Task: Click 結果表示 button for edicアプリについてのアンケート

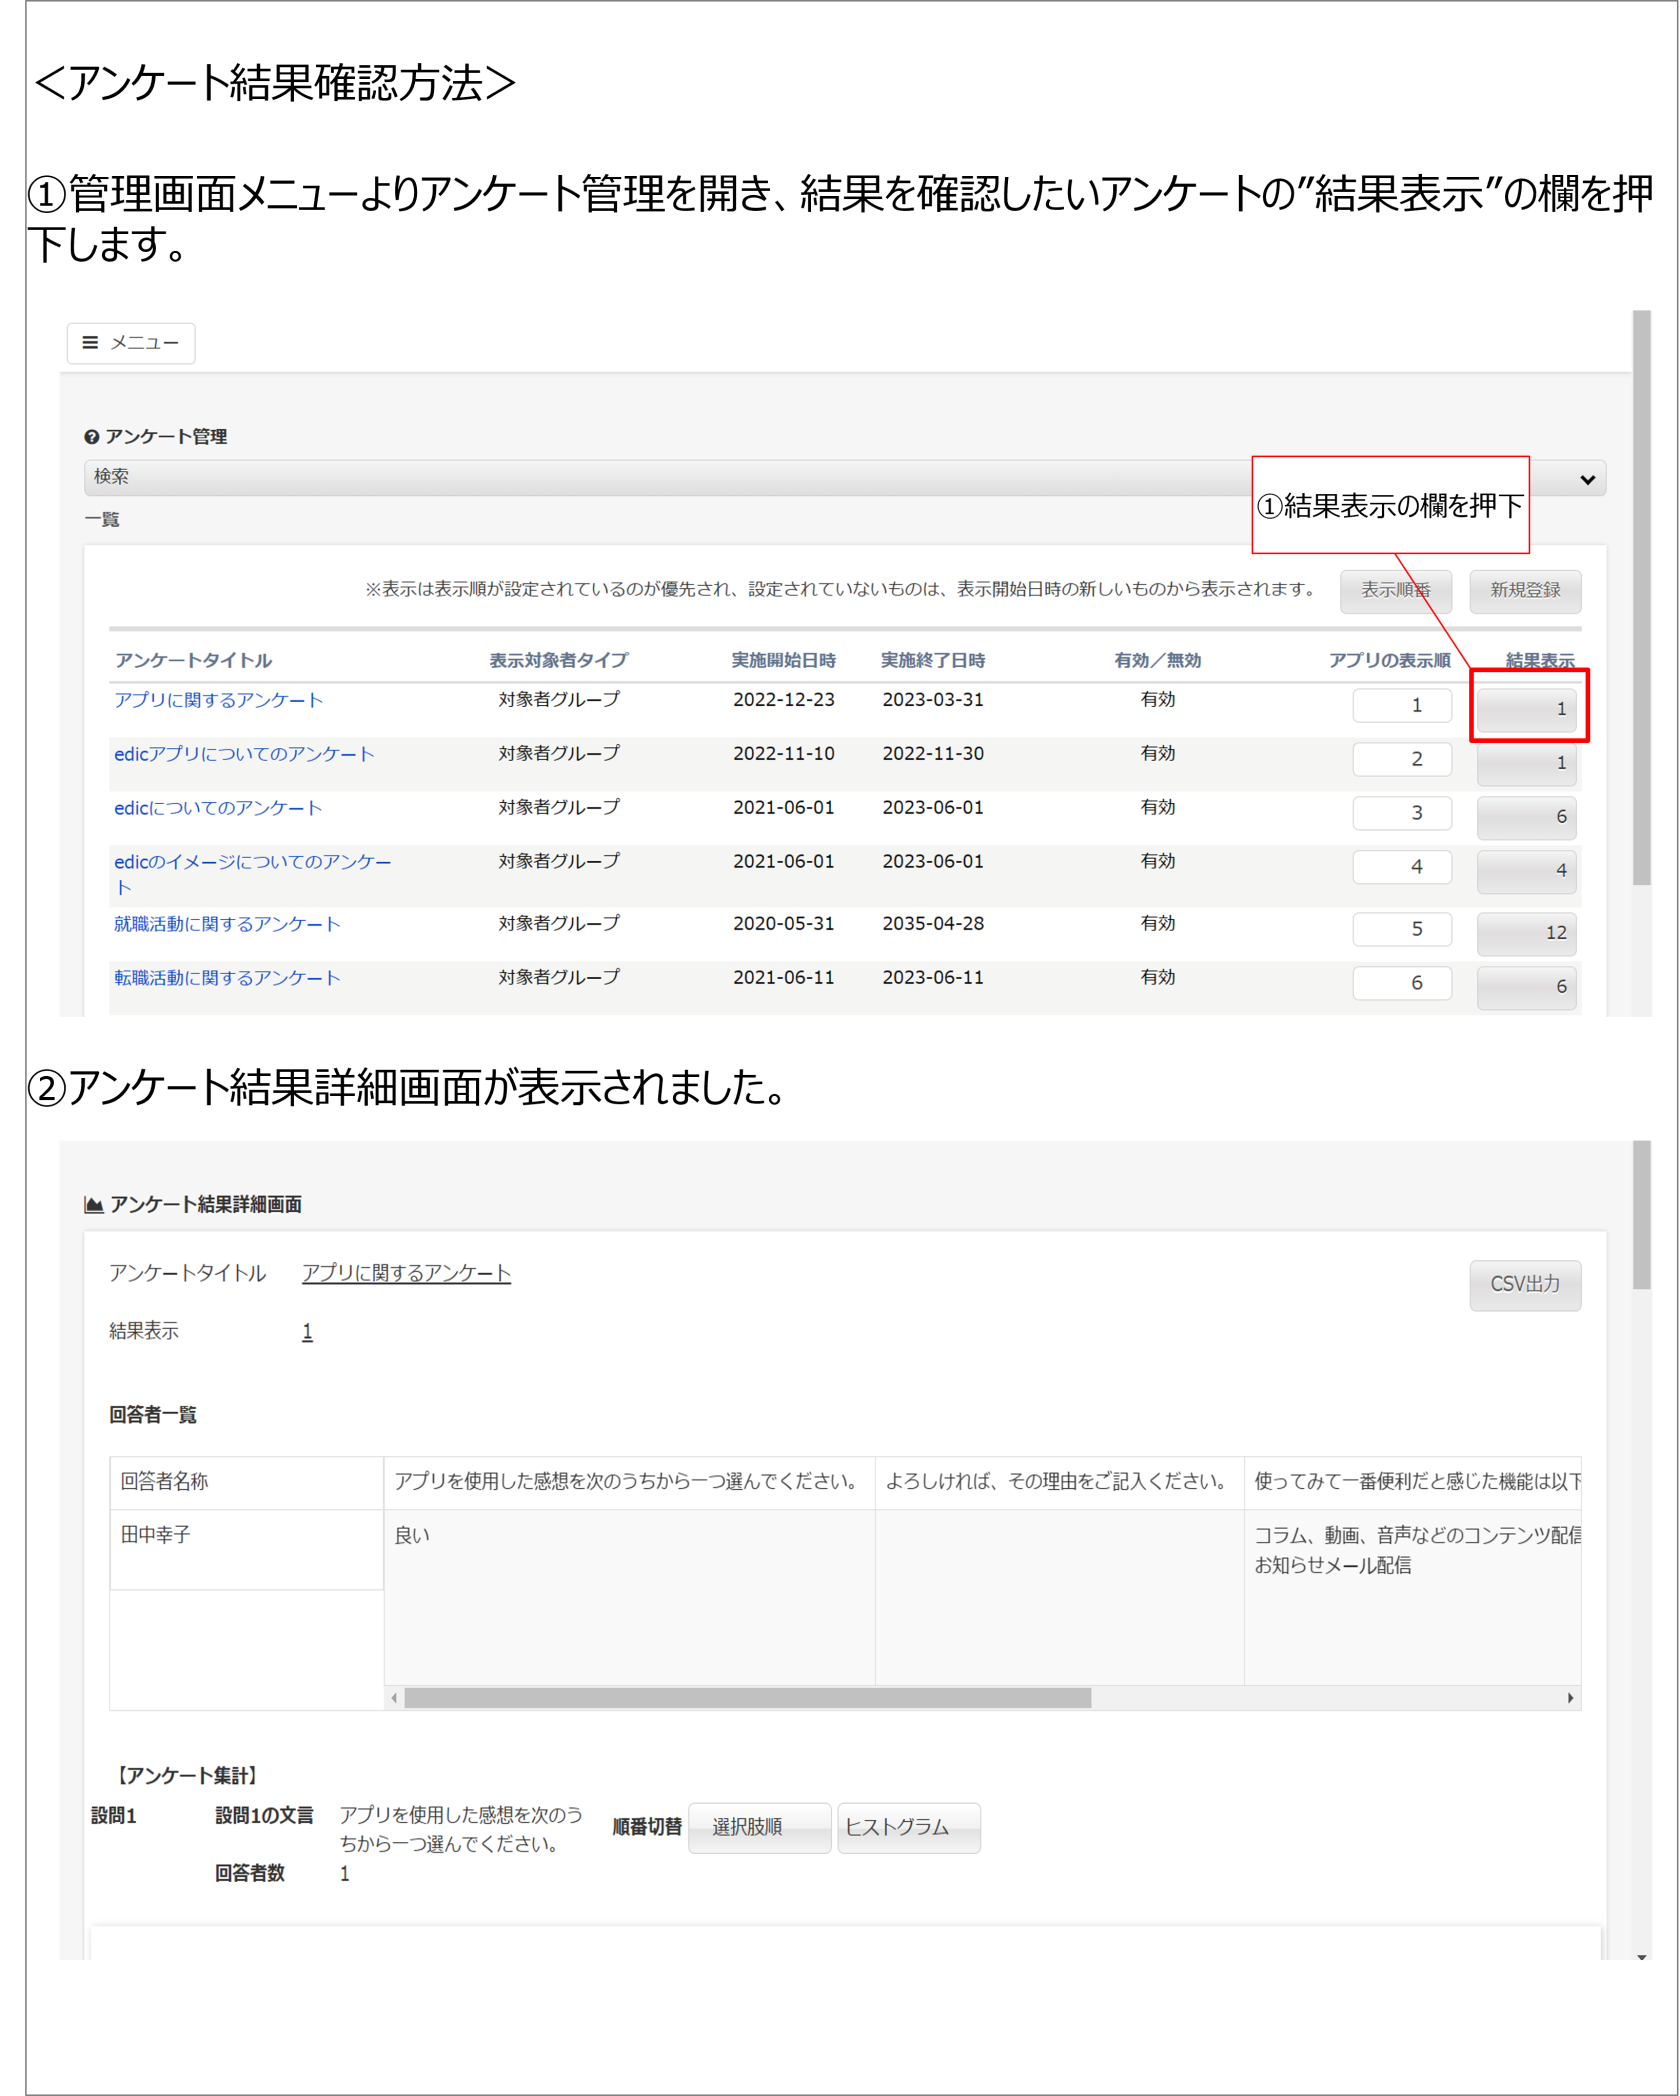Action: (x=1527, y=763)
